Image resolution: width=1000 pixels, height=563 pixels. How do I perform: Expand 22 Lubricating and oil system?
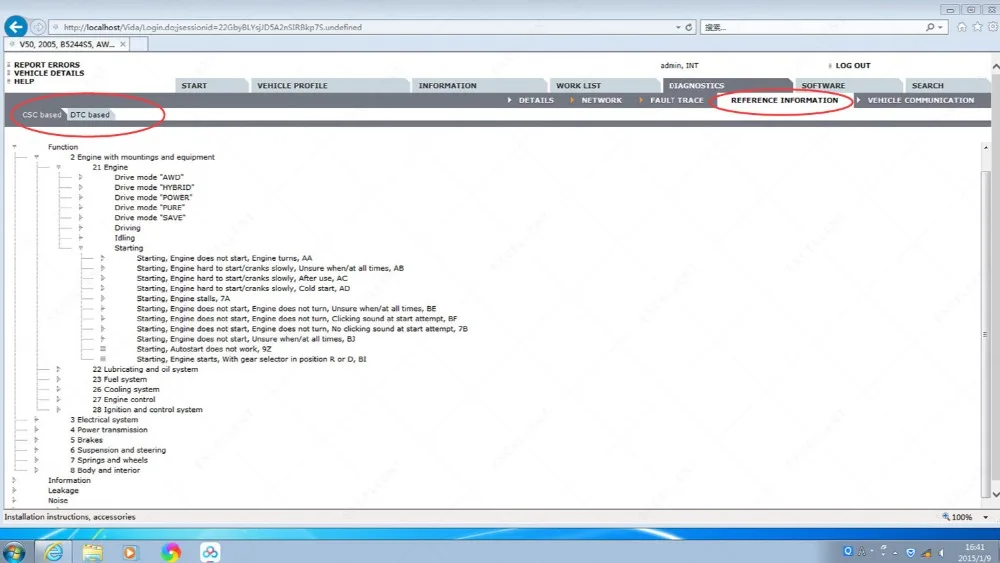(x=58, y=369)
